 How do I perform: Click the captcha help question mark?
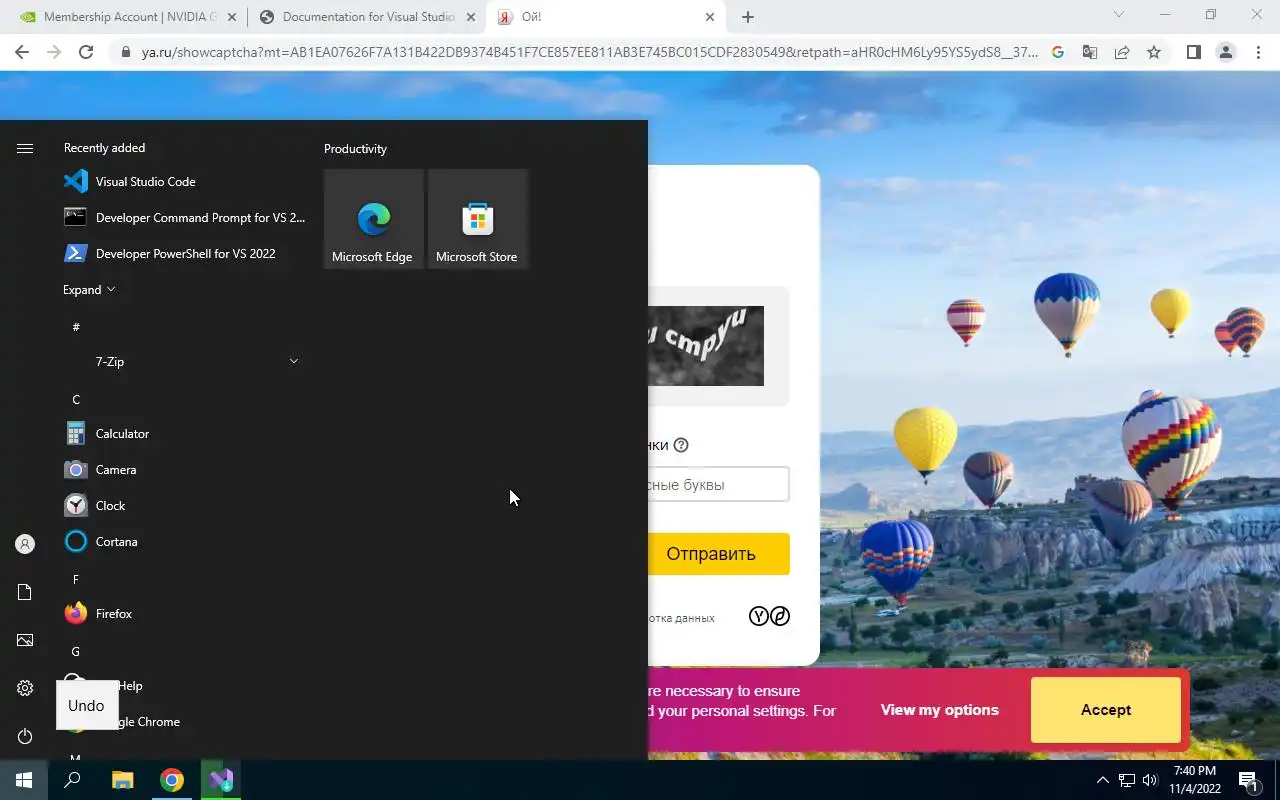pos(681,445)
